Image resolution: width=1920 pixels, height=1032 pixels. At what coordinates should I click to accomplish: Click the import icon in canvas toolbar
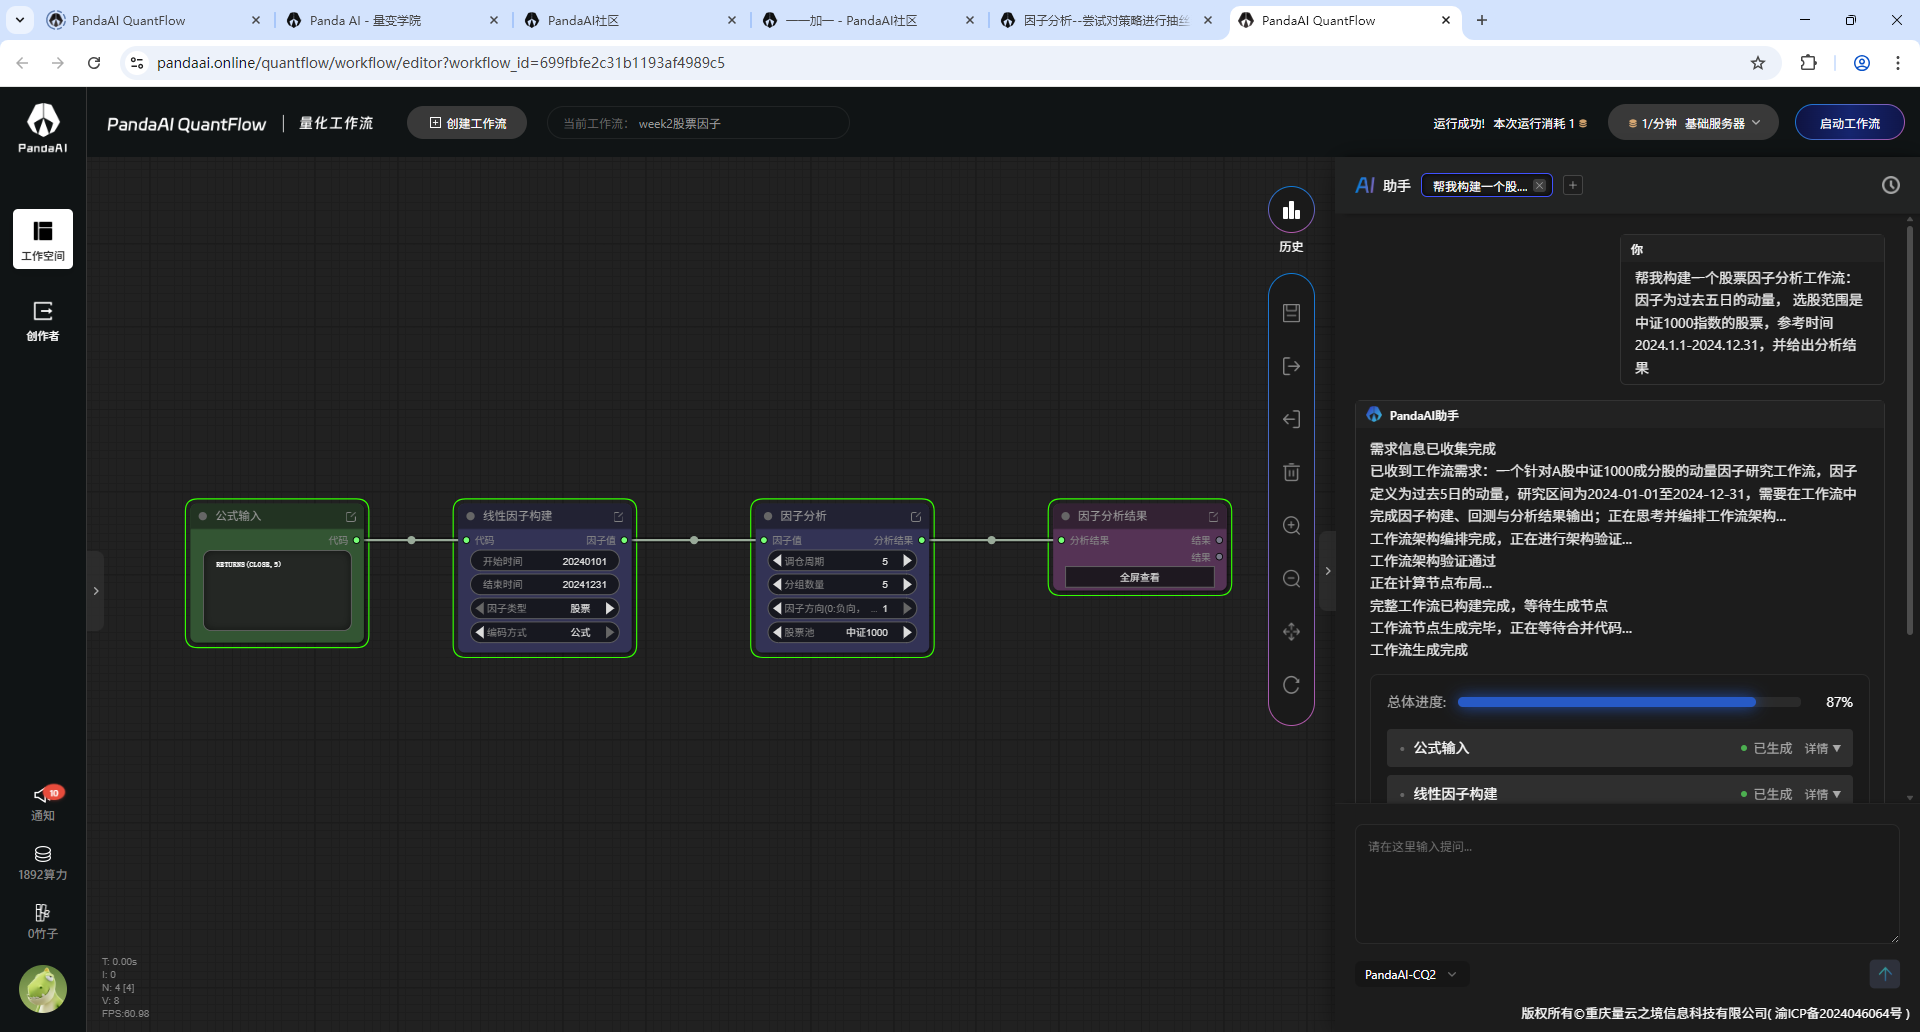pos(1291,419)
